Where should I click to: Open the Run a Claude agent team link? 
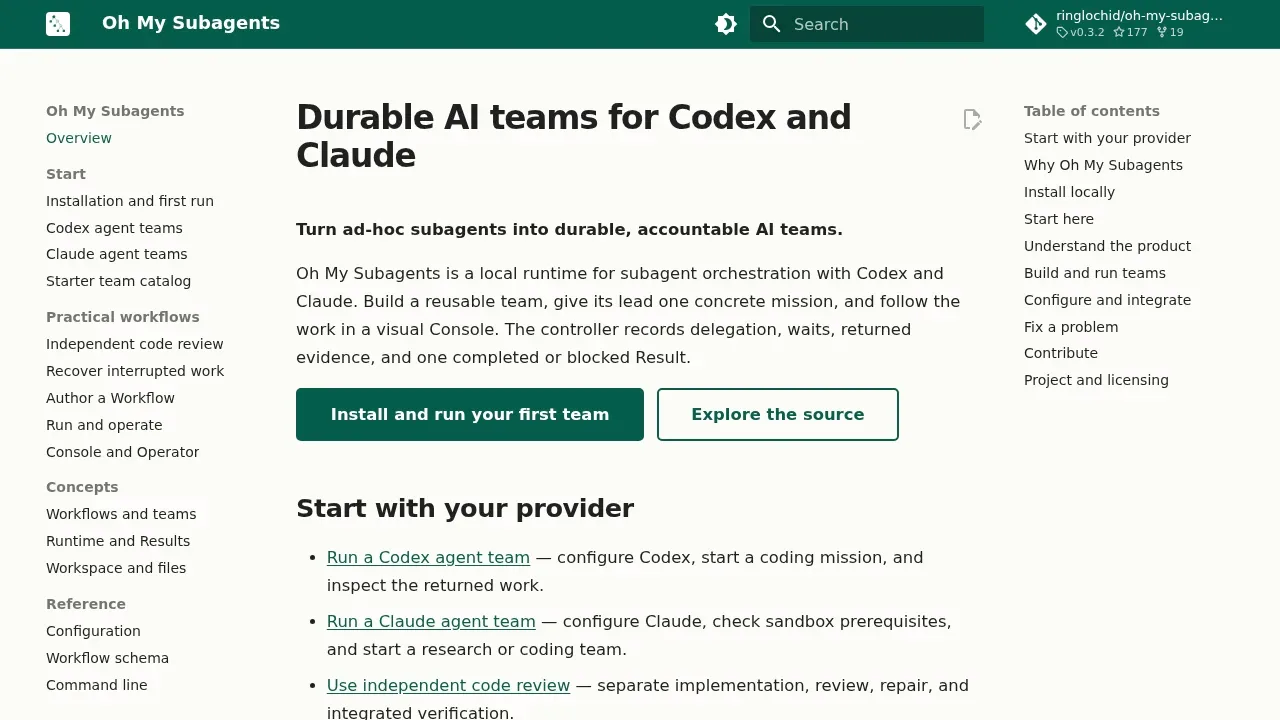tap(431, 621)
